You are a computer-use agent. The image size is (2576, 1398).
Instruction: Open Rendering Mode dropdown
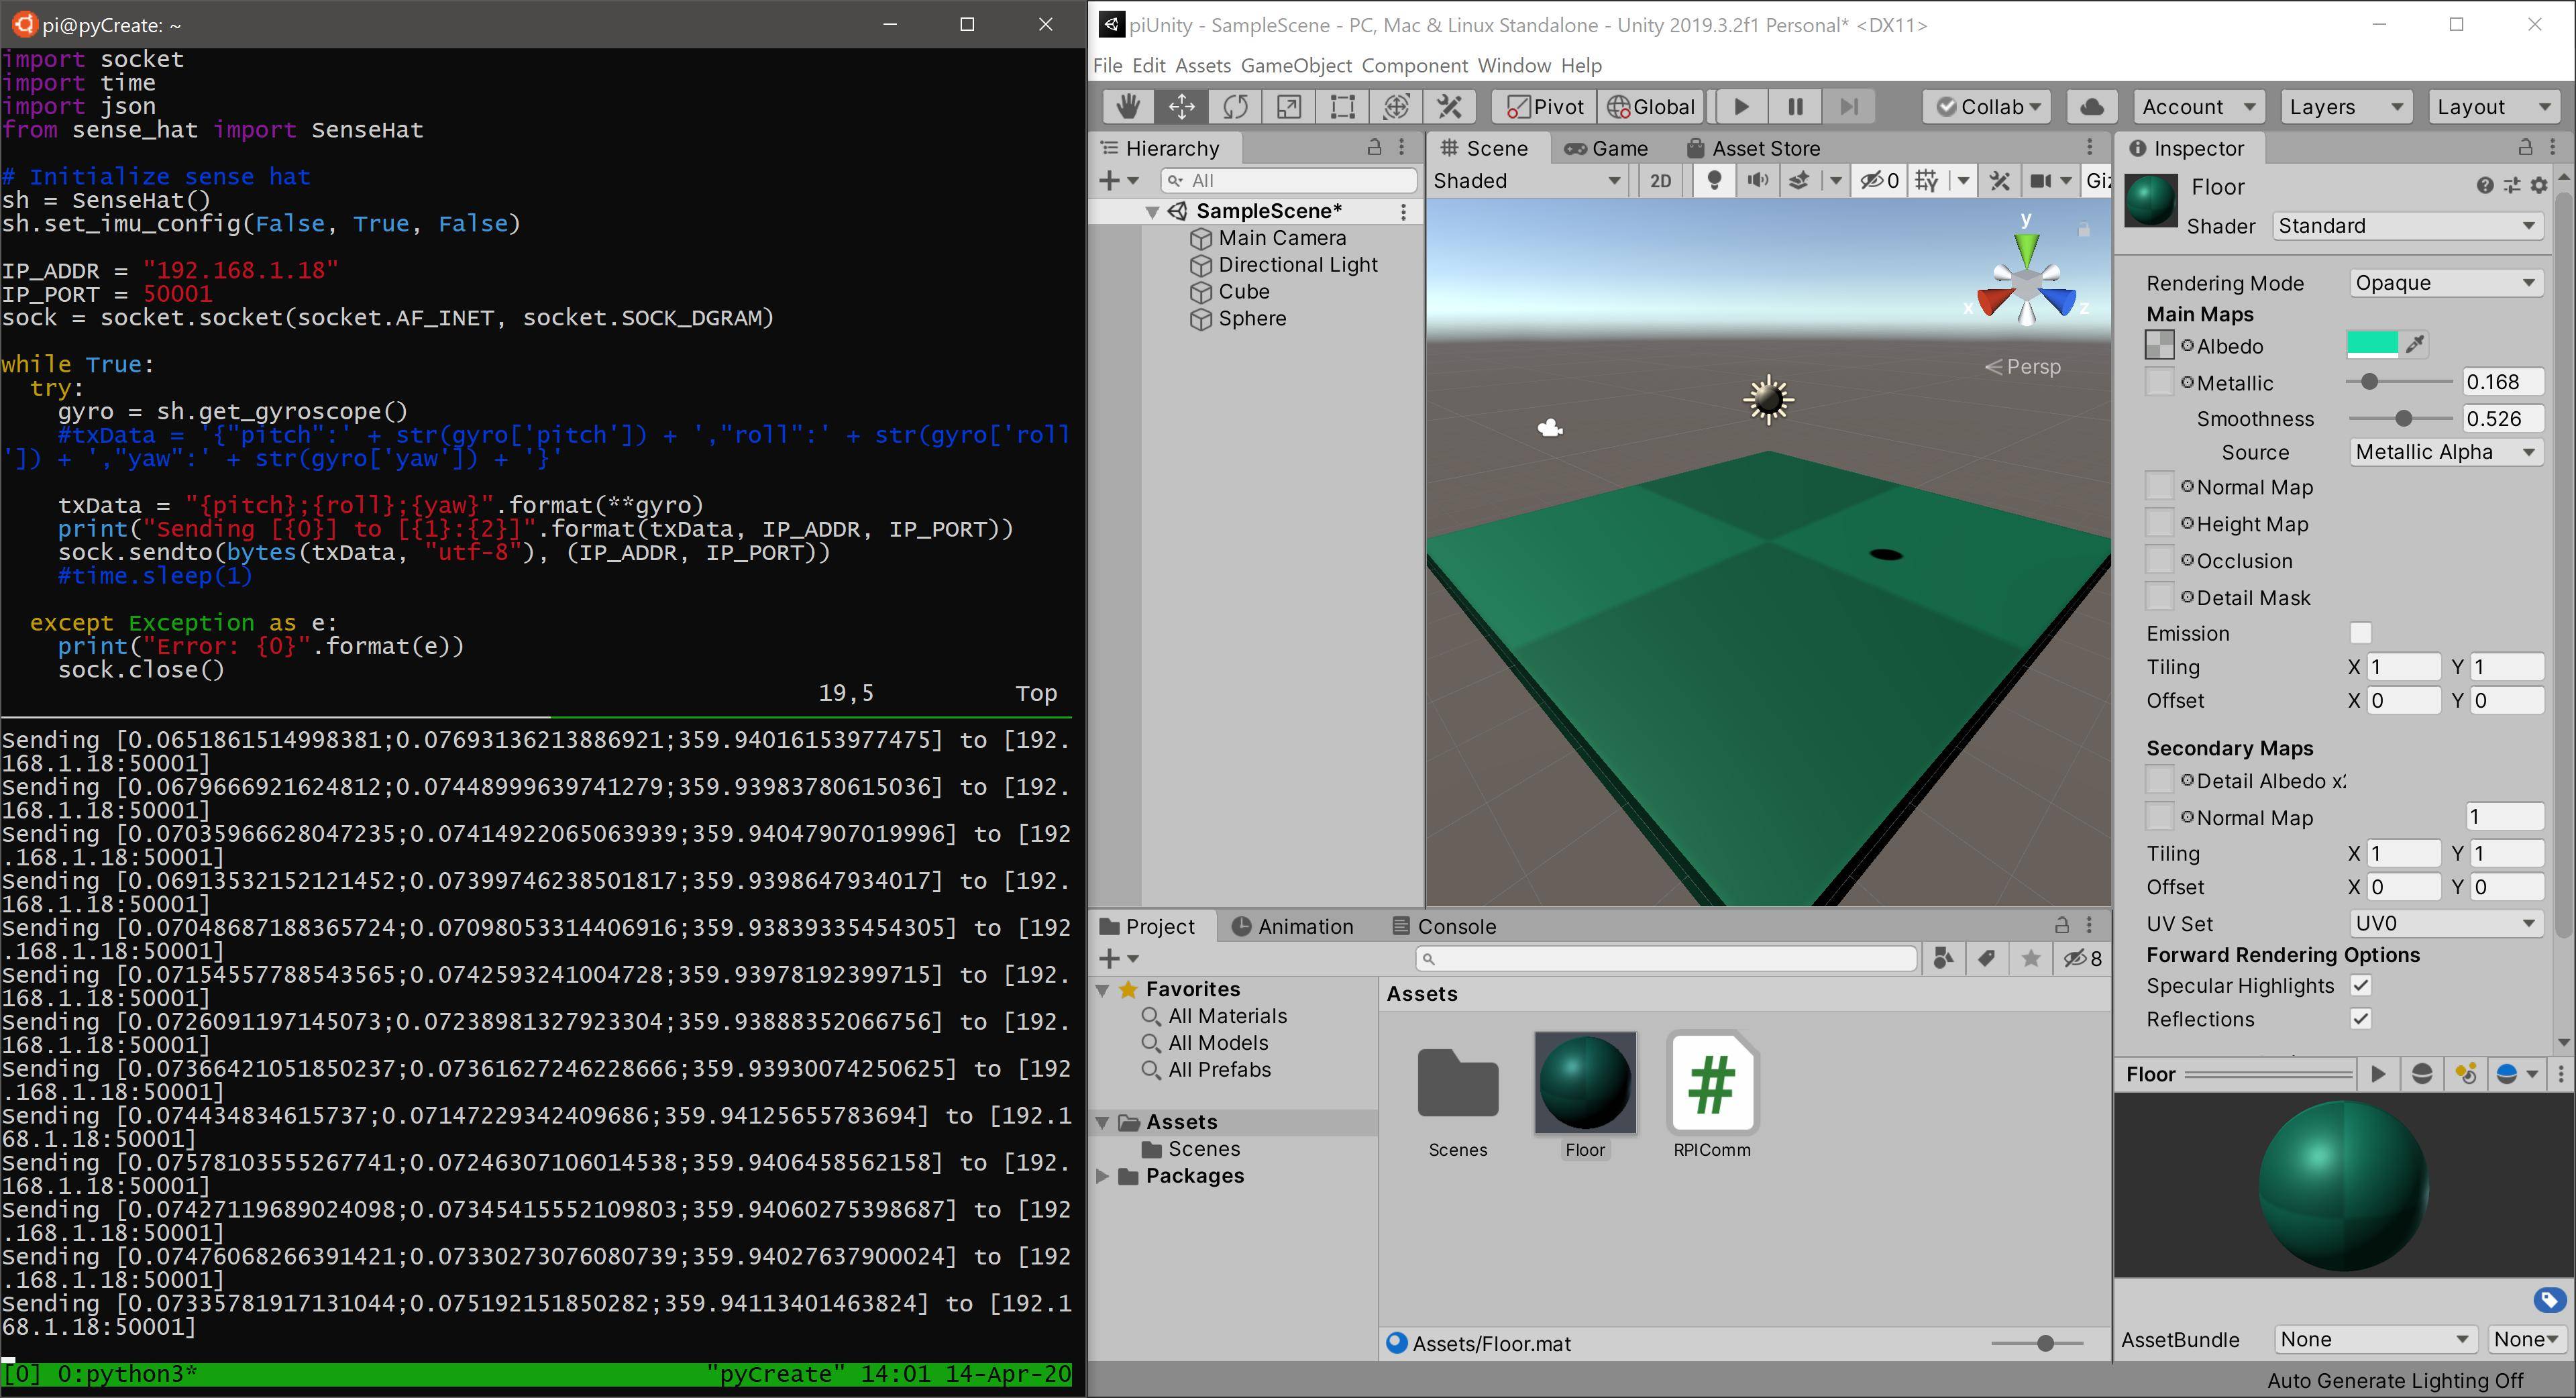(x=2445, y=283)
